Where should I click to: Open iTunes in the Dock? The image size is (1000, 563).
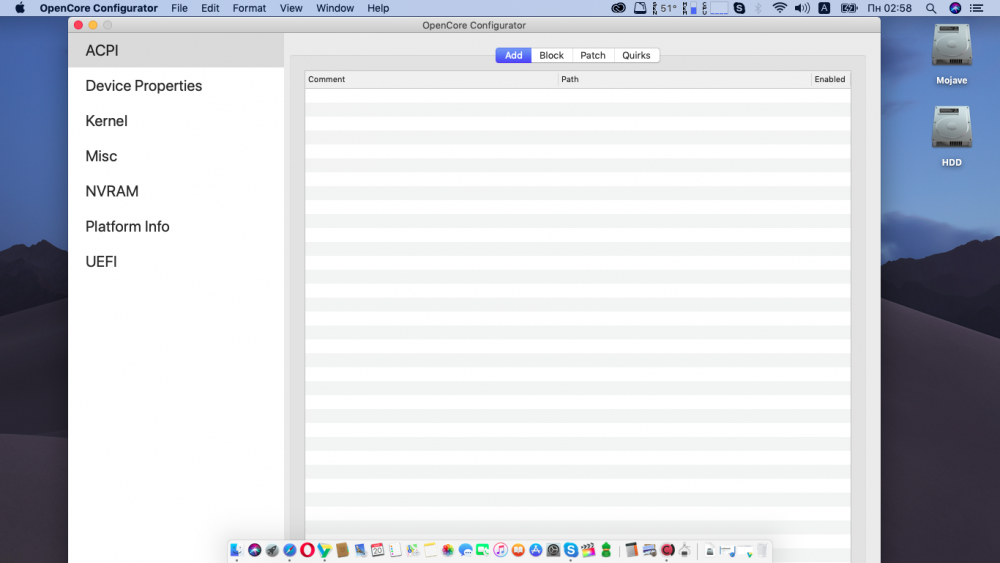coord(501,550)
